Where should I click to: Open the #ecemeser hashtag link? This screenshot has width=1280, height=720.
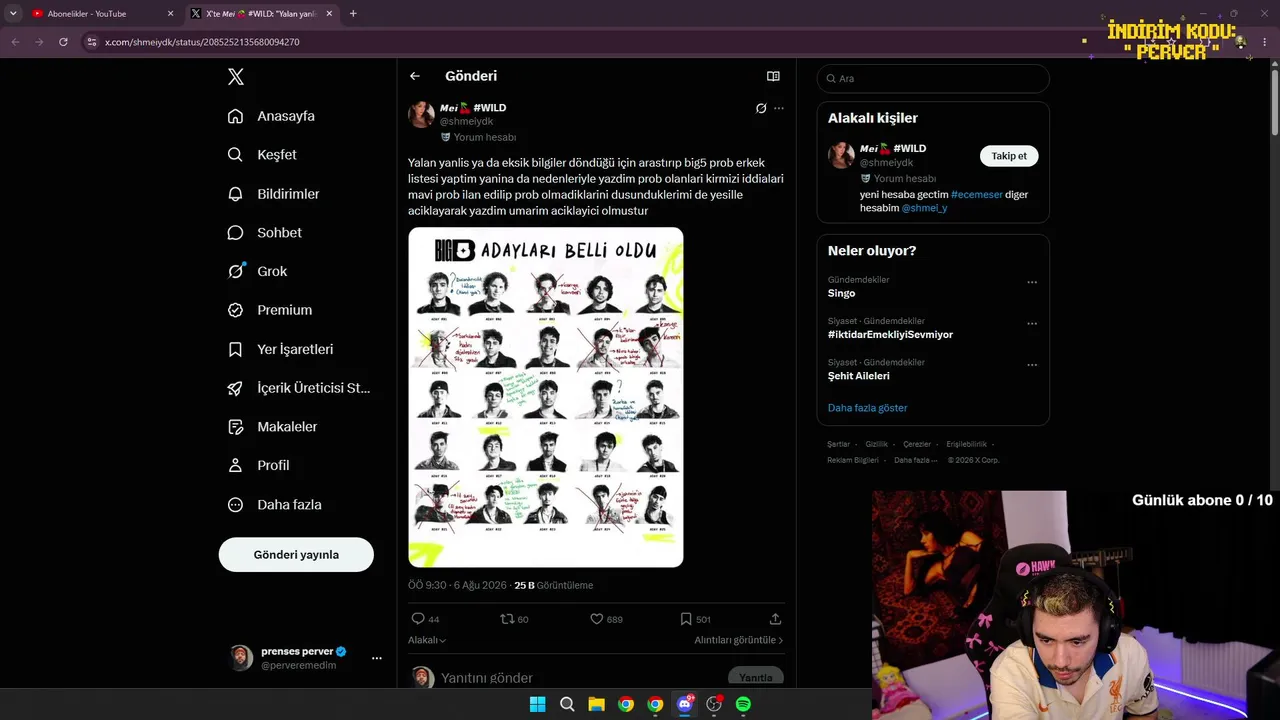tap(977, 195)
